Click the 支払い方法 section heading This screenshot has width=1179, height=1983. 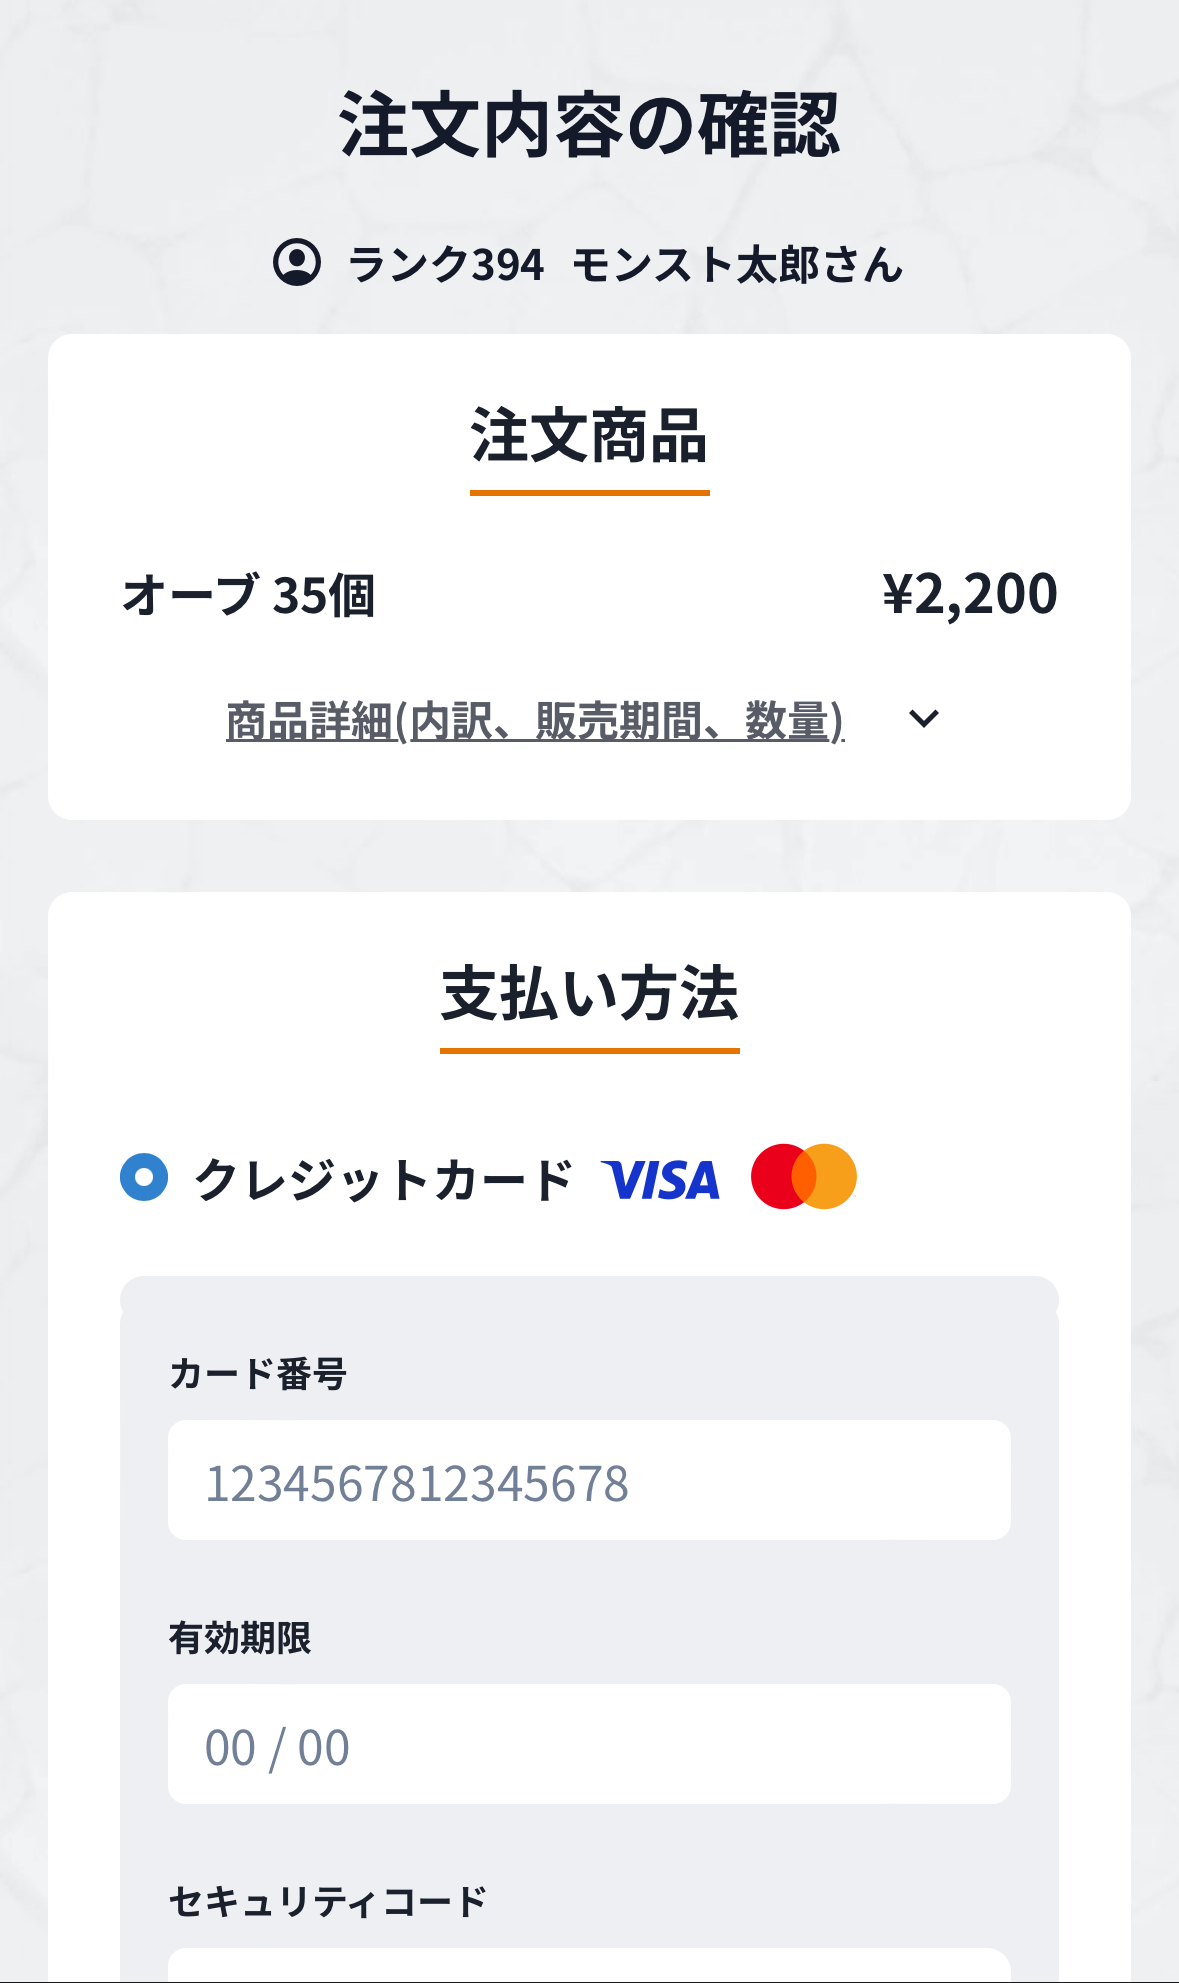[x=589, y=995]
